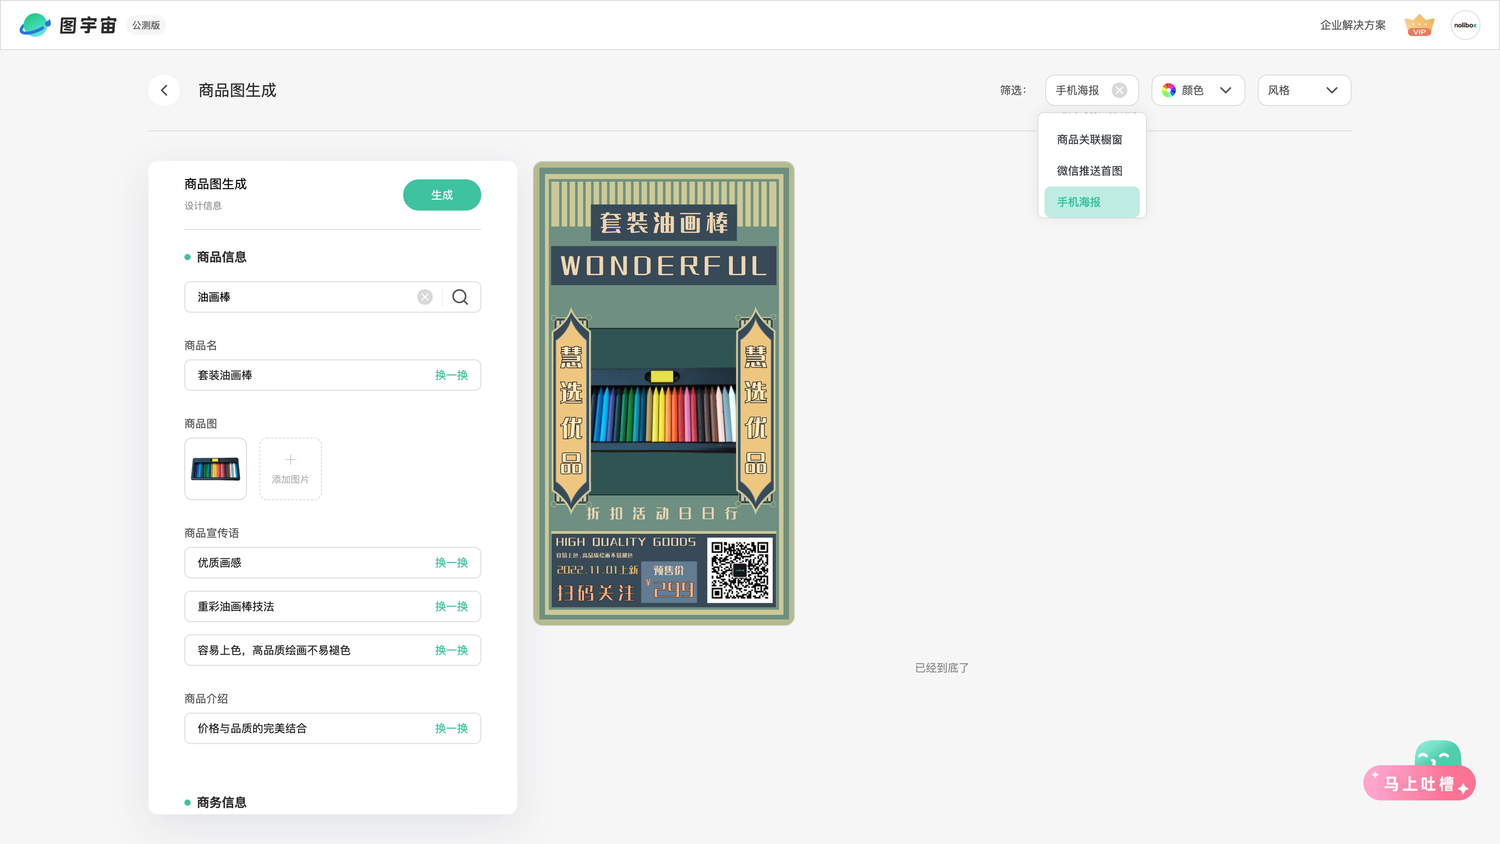Click the 设计信息 subtitle

click(x=203, y=206)
